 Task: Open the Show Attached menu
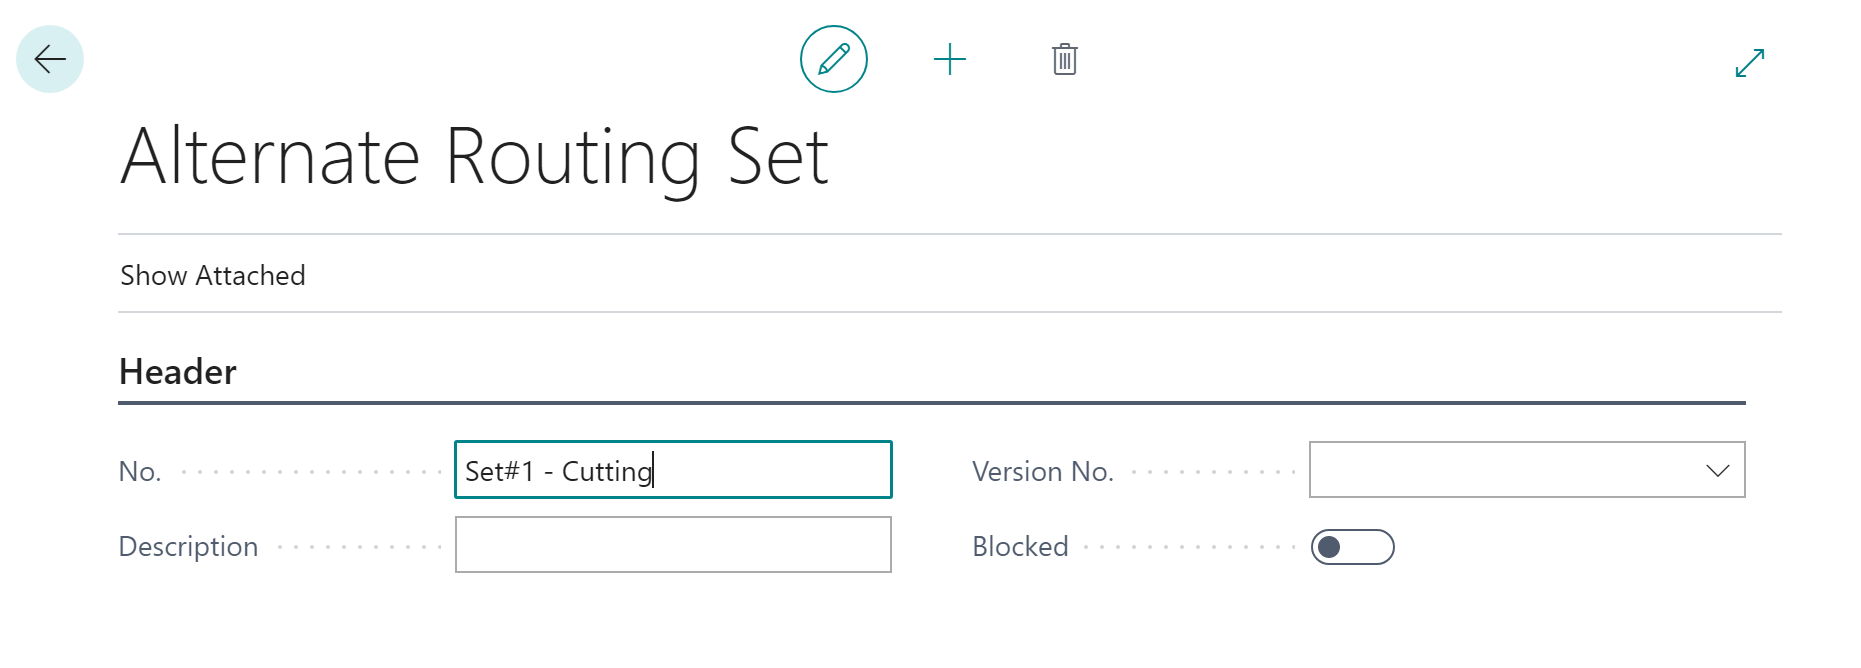pyautogui.click(x=213, y=275)
